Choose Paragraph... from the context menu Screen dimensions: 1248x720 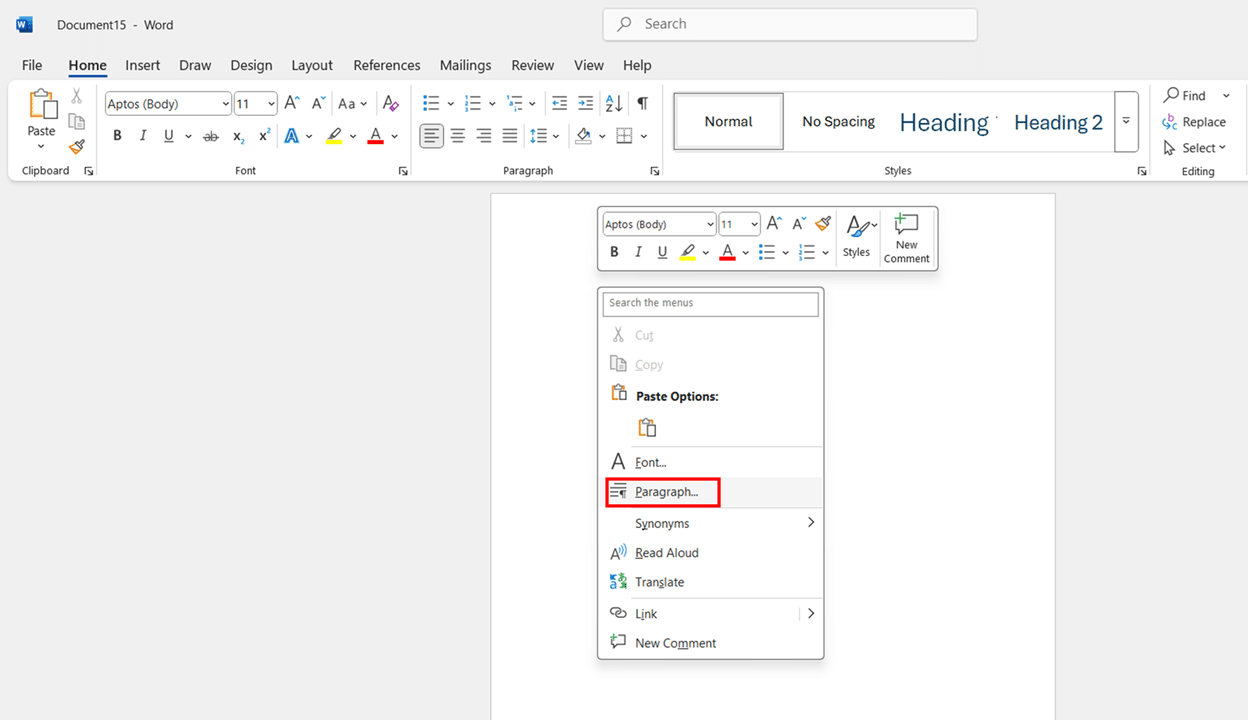[x=711, y=492]
